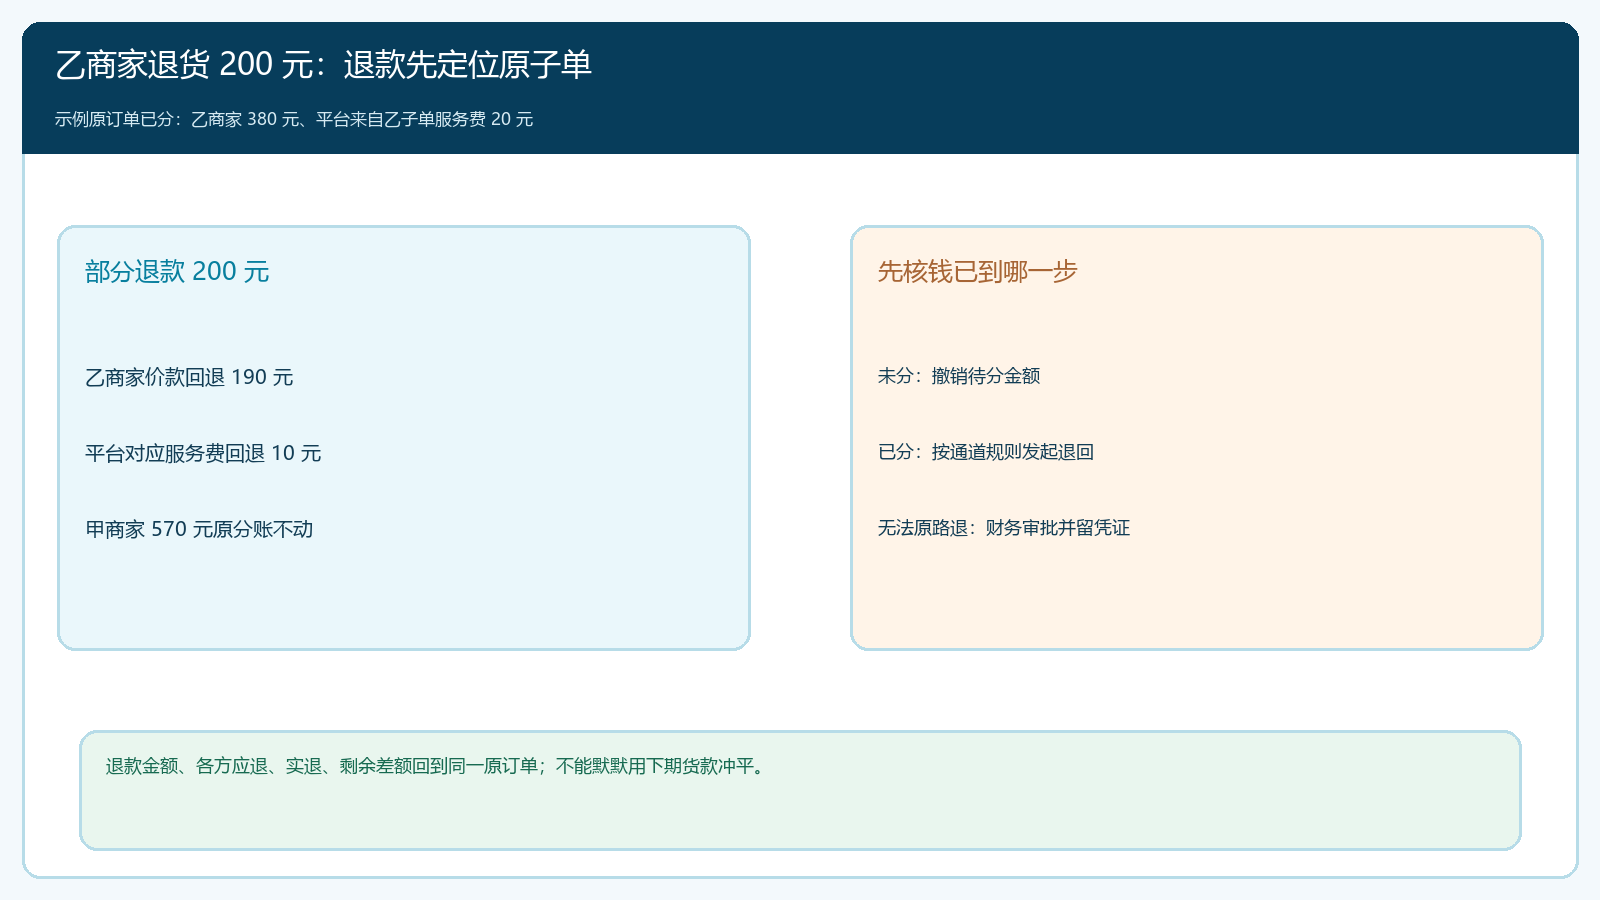The width and height of the screenshot is (1600, 900).
Task: Click the 部分退款 200 元 card heading
Action: coord(177,272)
